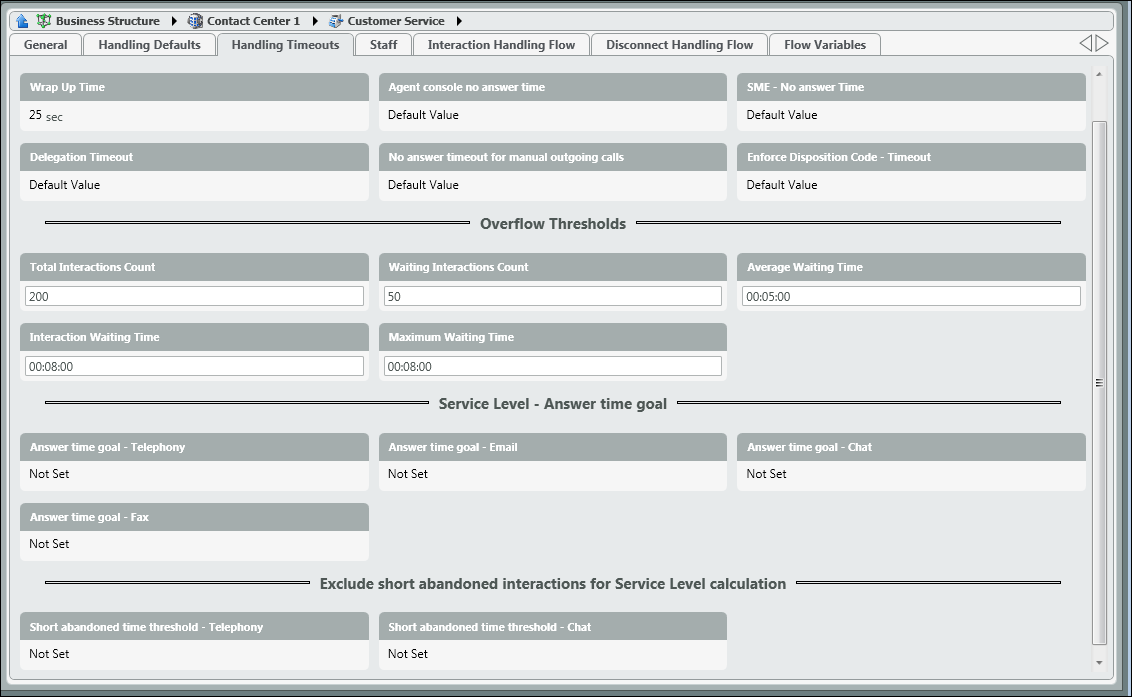1132x697 pixels.
Task: Click the Business Structure network icon
Action: pyautogui.click(x=43, y=21)
